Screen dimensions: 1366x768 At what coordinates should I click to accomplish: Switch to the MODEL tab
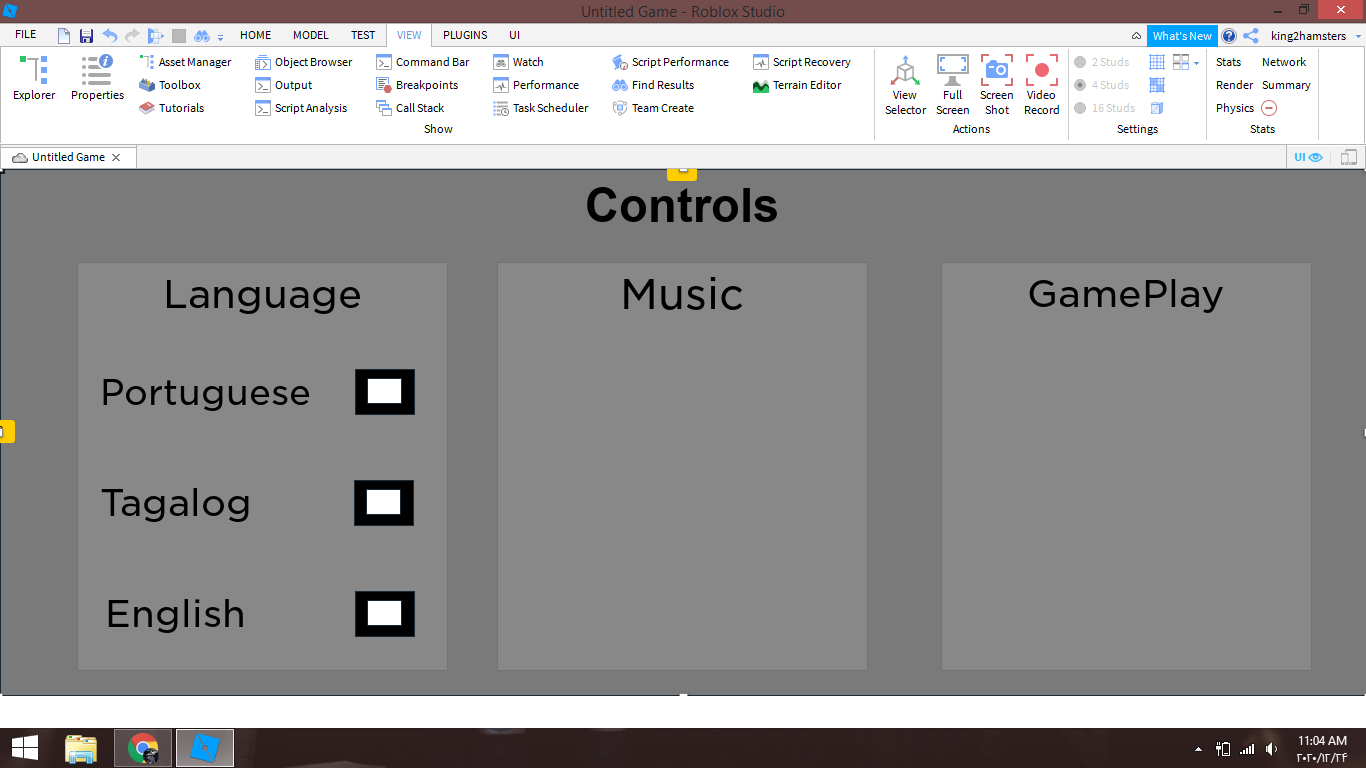[x=311, y=35]
